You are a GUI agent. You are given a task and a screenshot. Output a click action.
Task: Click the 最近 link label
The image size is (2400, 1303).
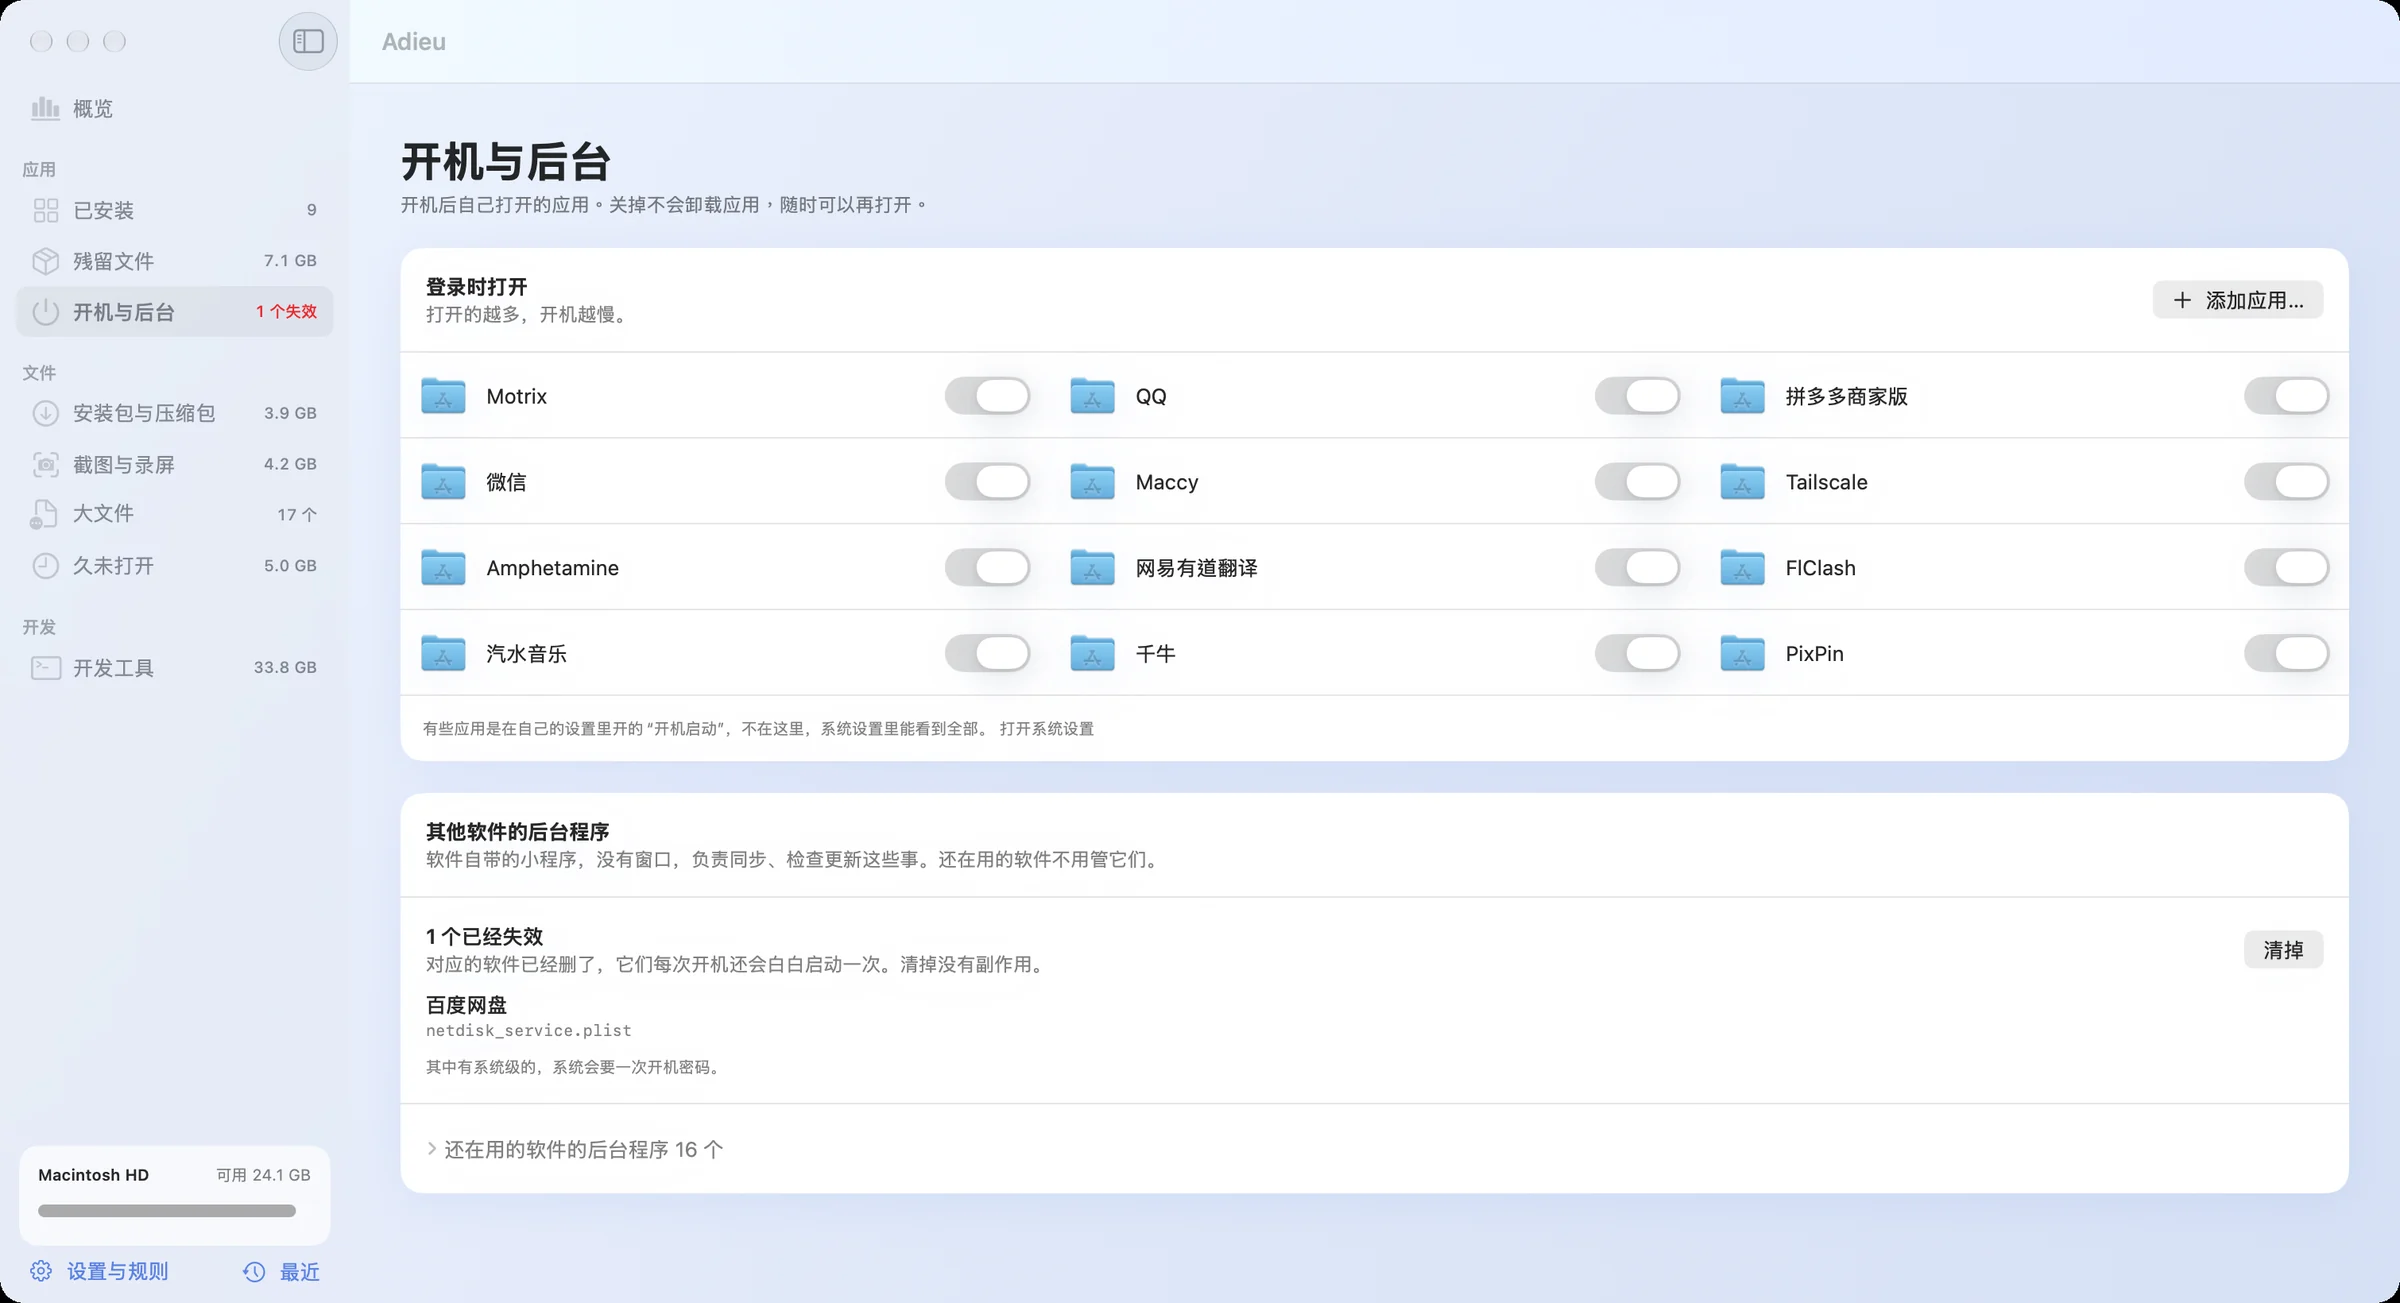(299, 1271)
